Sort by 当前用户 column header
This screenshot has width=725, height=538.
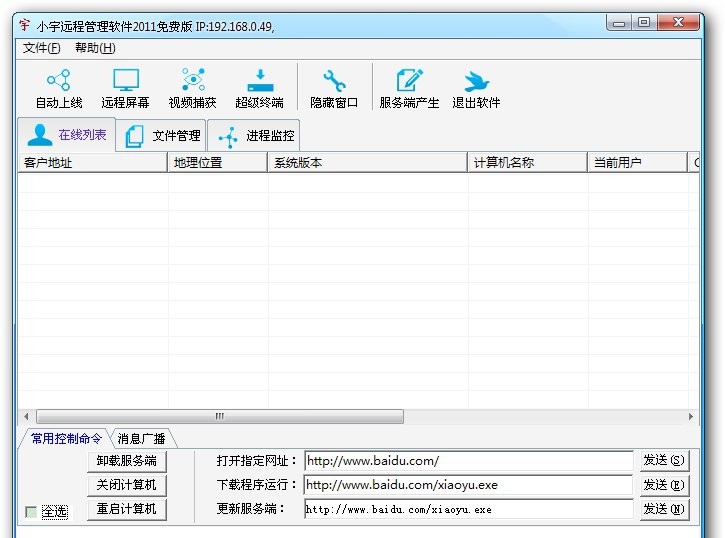(x=638, y=163)
